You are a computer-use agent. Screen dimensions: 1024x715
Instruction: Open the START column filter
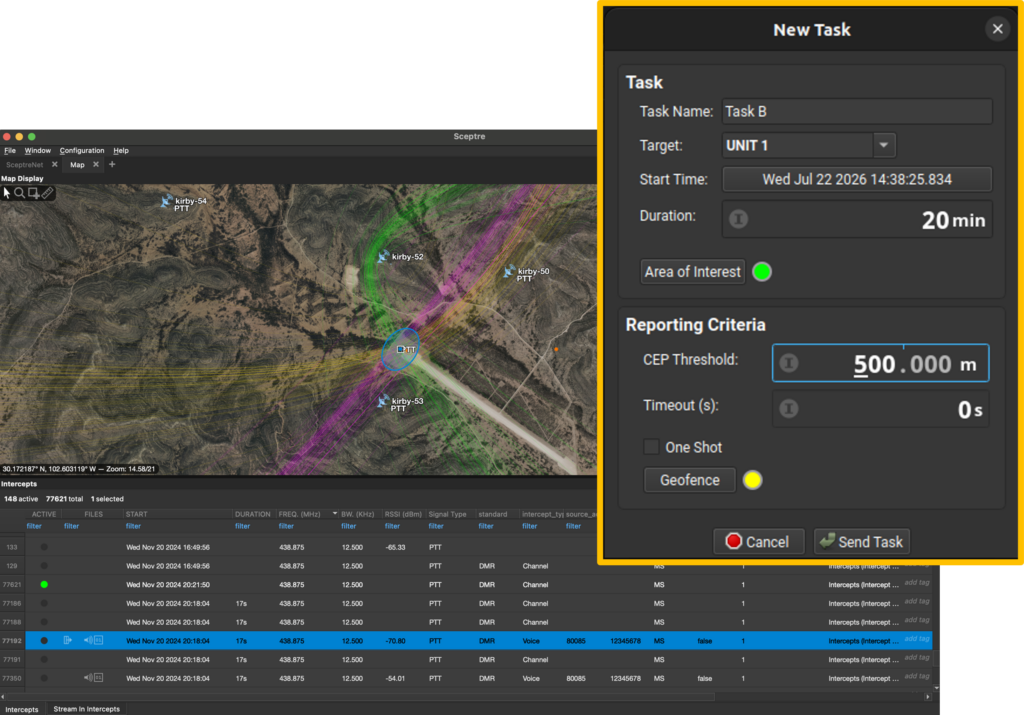coord(133,526)
